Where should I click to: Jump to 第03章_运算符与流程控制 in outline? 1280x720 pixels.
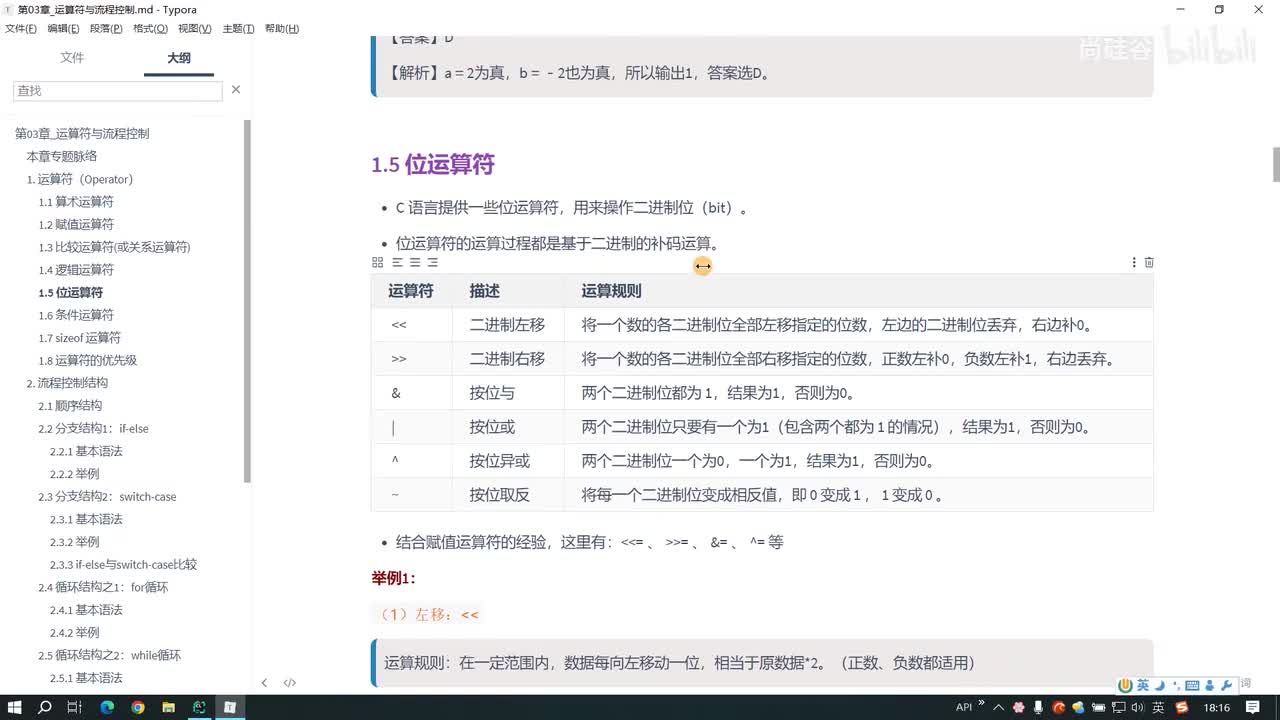(x=82, y=134)
